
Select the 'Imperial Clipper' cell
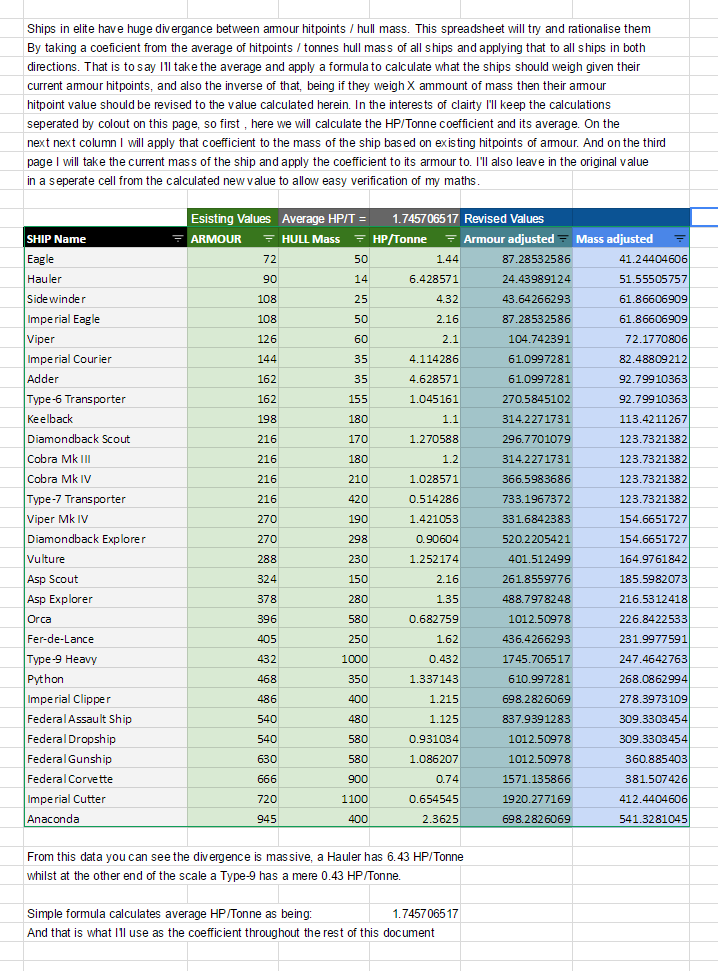click(x=106, y=699)
